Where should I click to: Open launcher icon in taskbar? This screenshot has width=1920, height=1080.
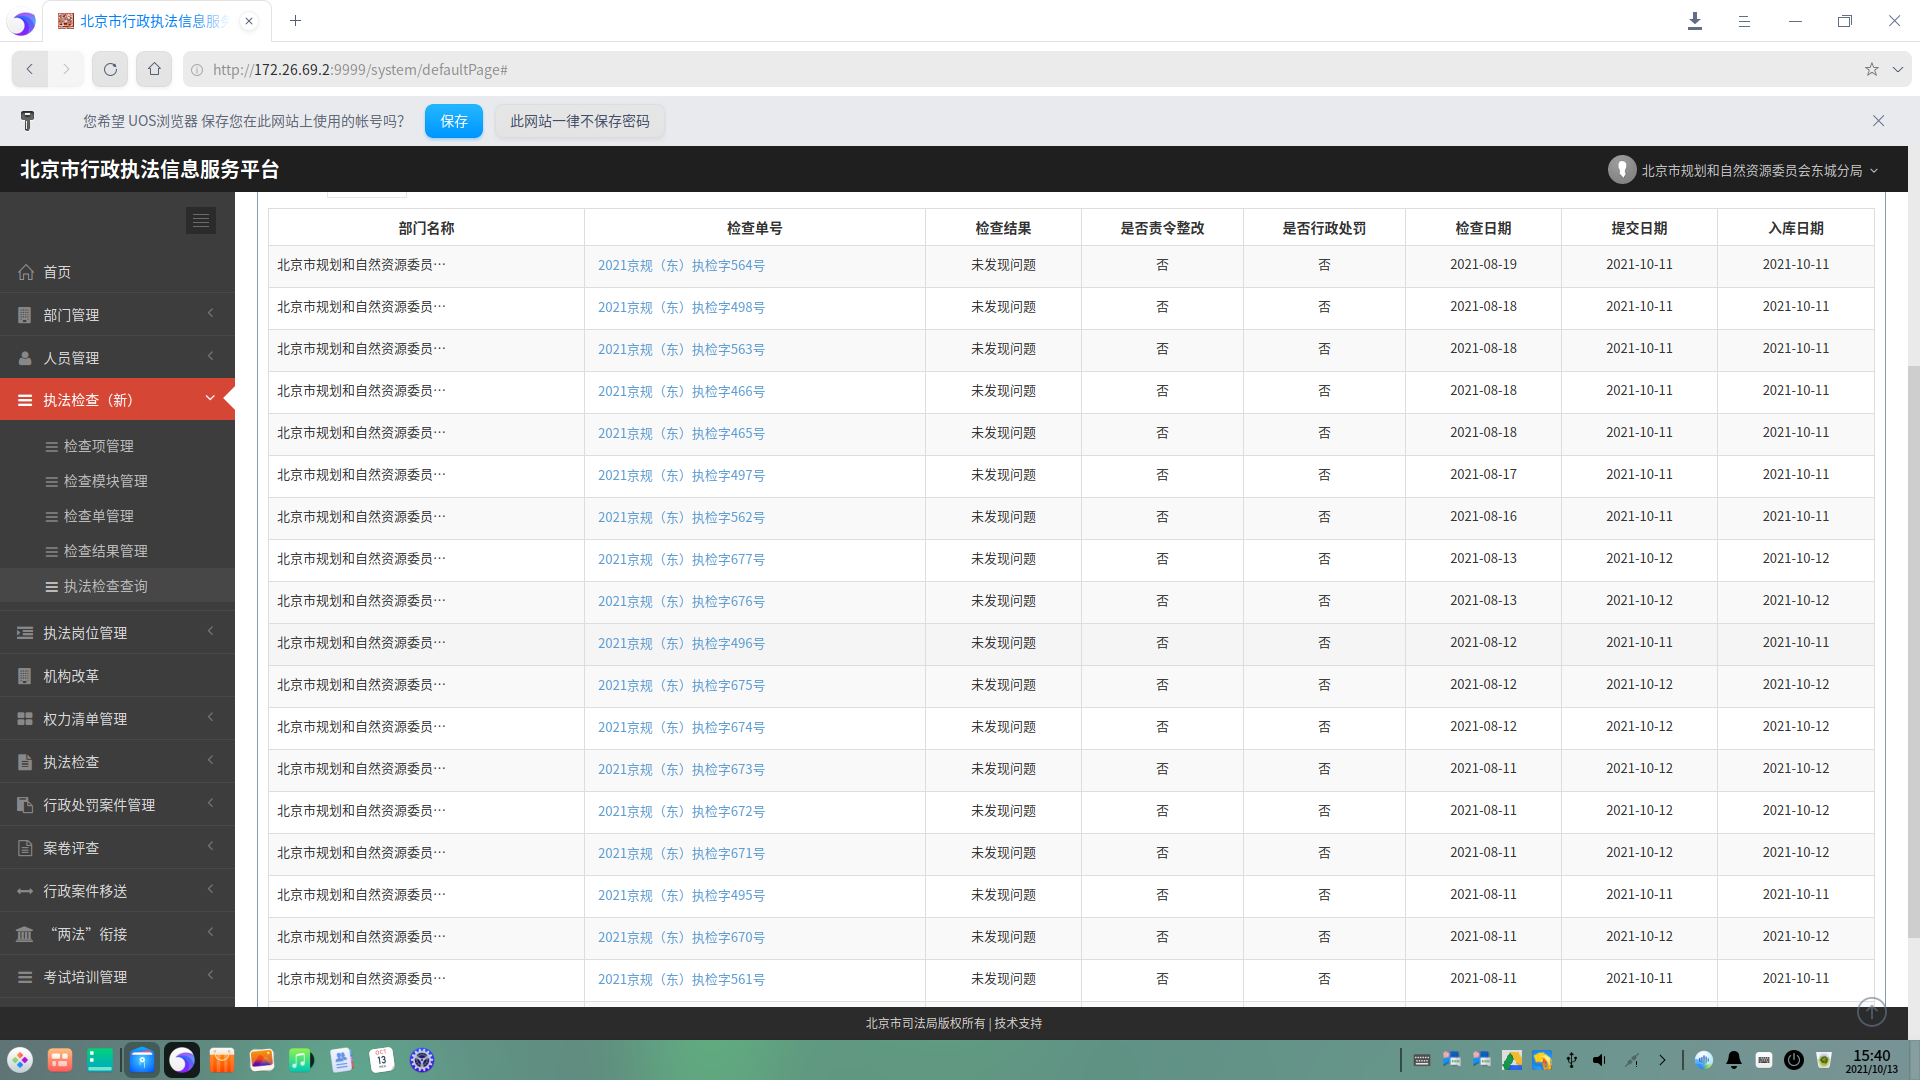coord(20,1060)
